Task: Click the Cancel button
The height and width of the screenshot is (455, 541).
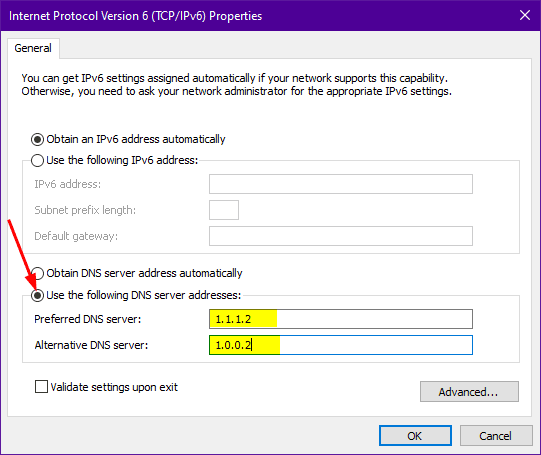Action: [x=496, y=436]
